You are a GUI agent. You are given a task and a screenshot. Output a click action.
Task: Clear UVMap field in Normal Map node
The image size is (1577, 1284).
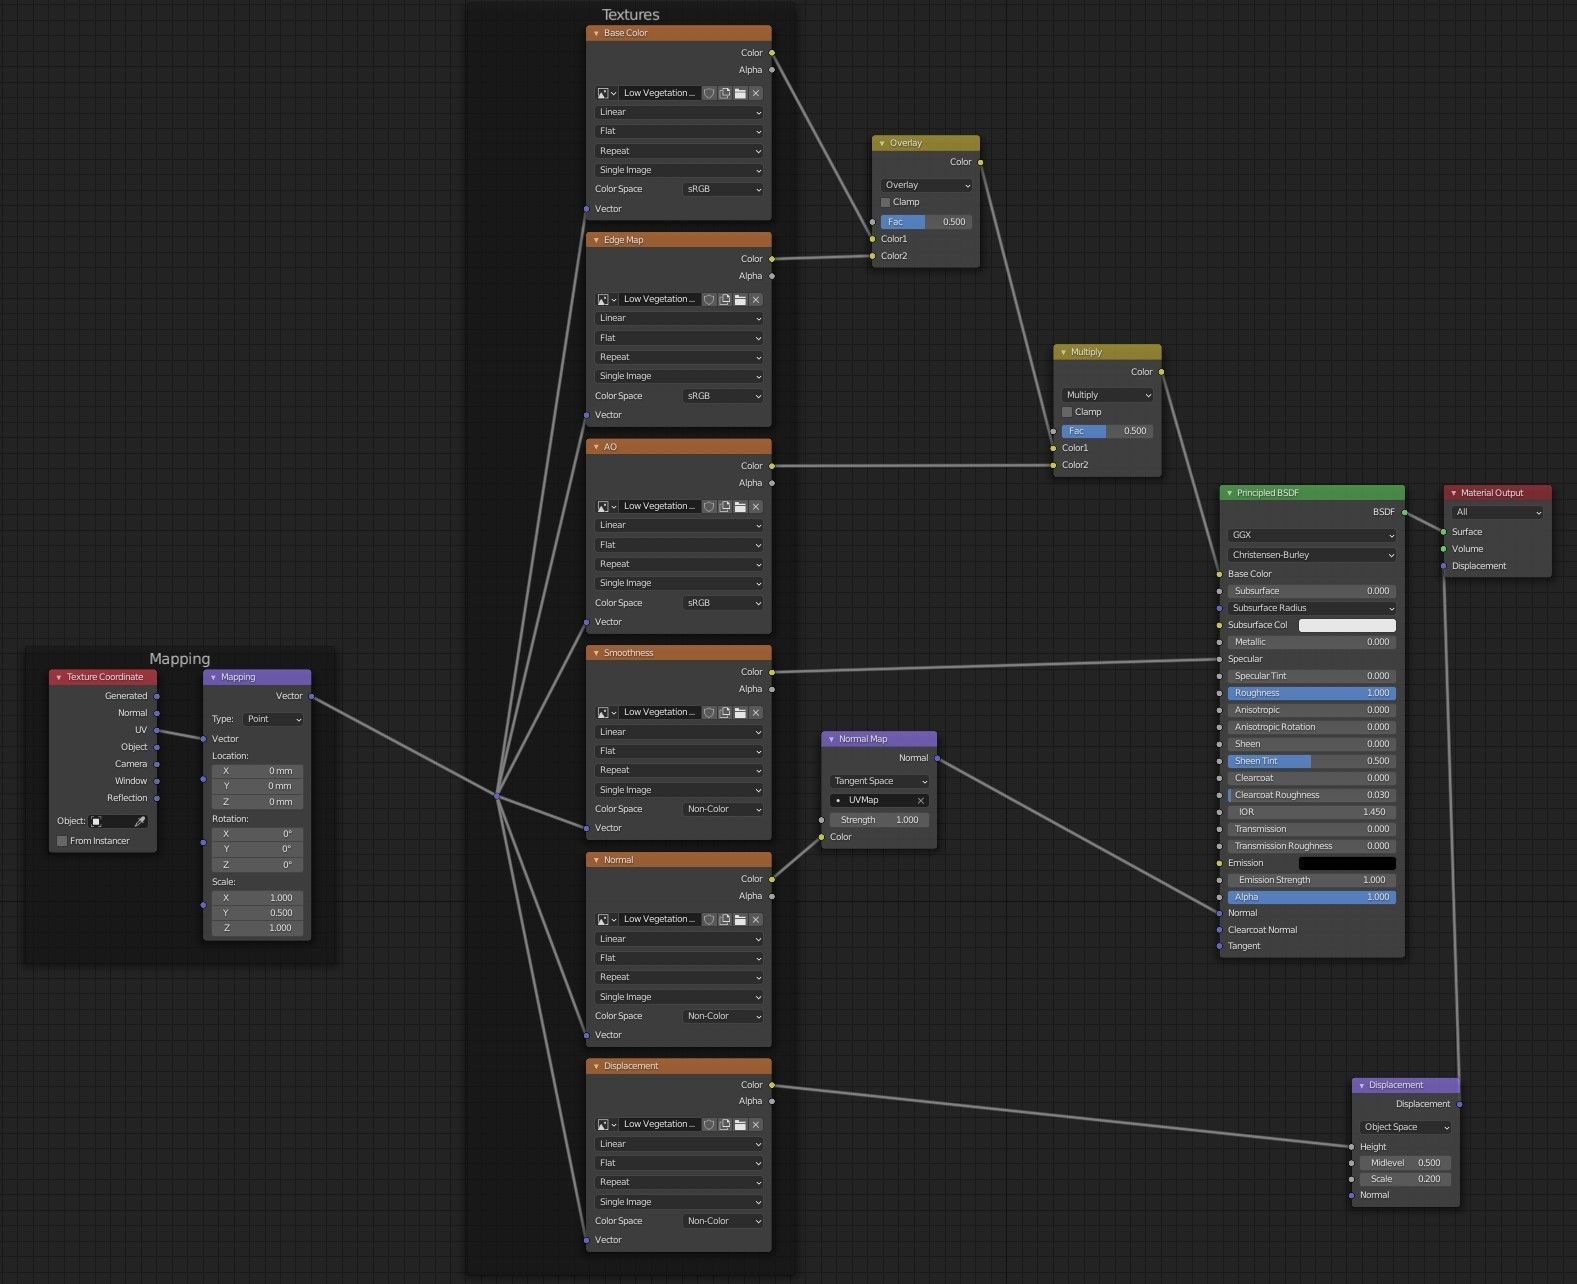(x=920, y=800)
